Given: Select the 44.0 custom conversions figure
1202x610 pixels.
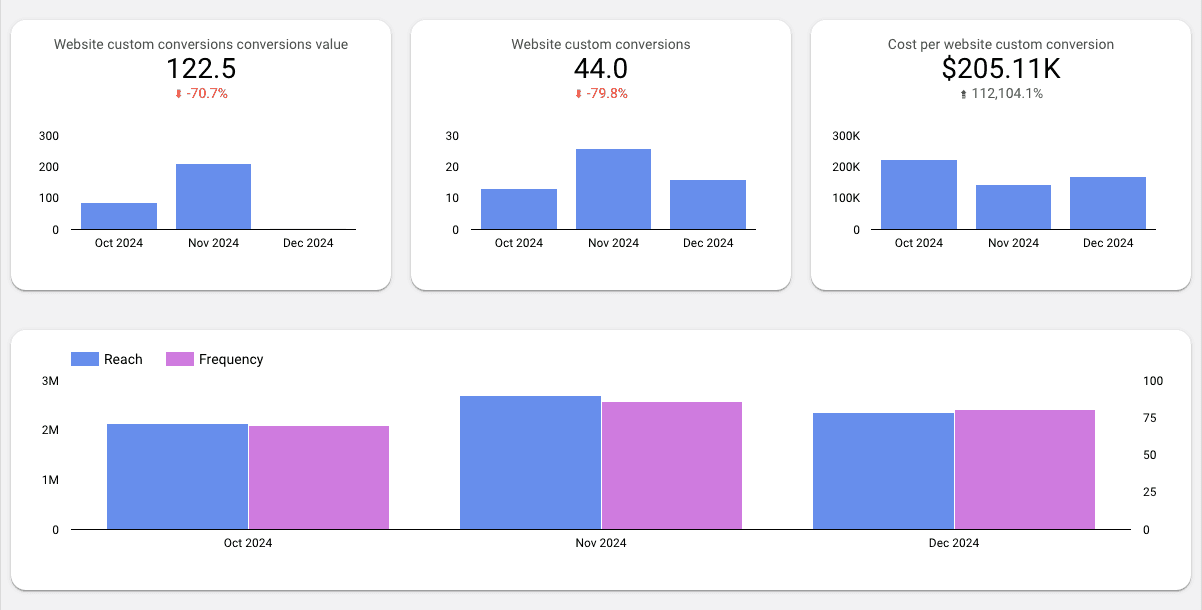Looking at the screenshot, I should click(601, 69).
